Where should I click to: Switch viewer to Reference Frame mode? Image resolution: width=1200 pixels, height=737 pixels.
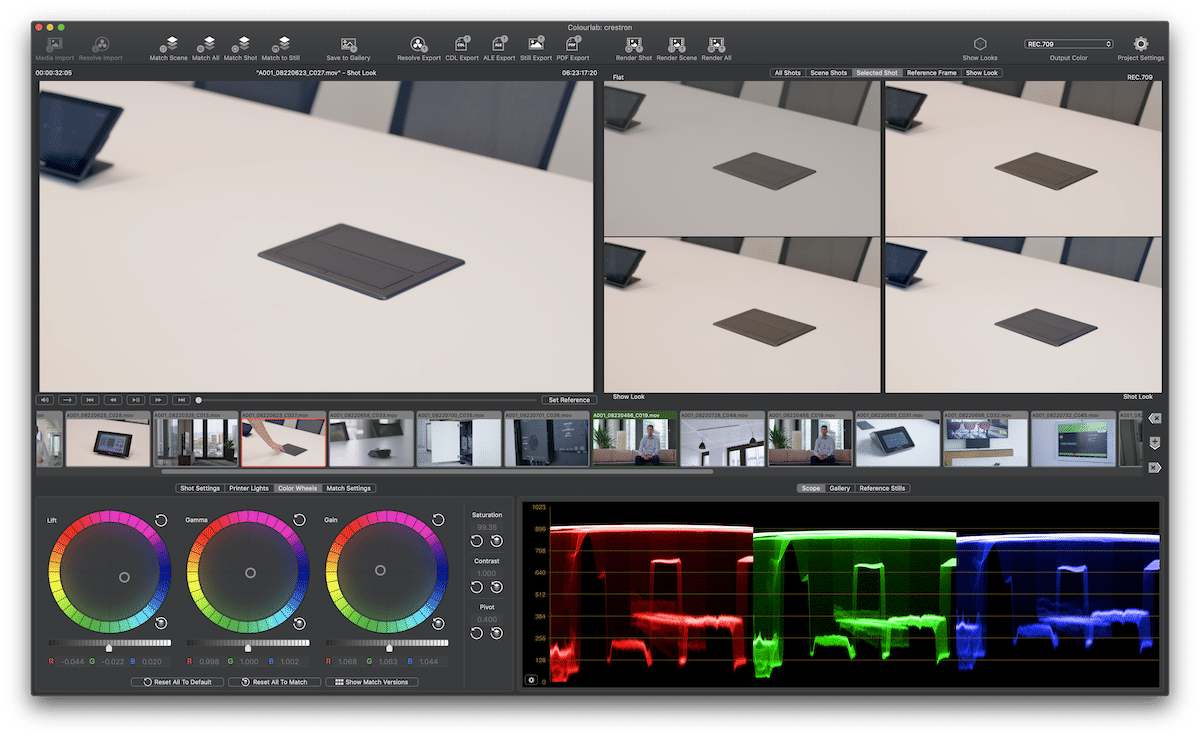pyautogui.click(x=931, y=73)
